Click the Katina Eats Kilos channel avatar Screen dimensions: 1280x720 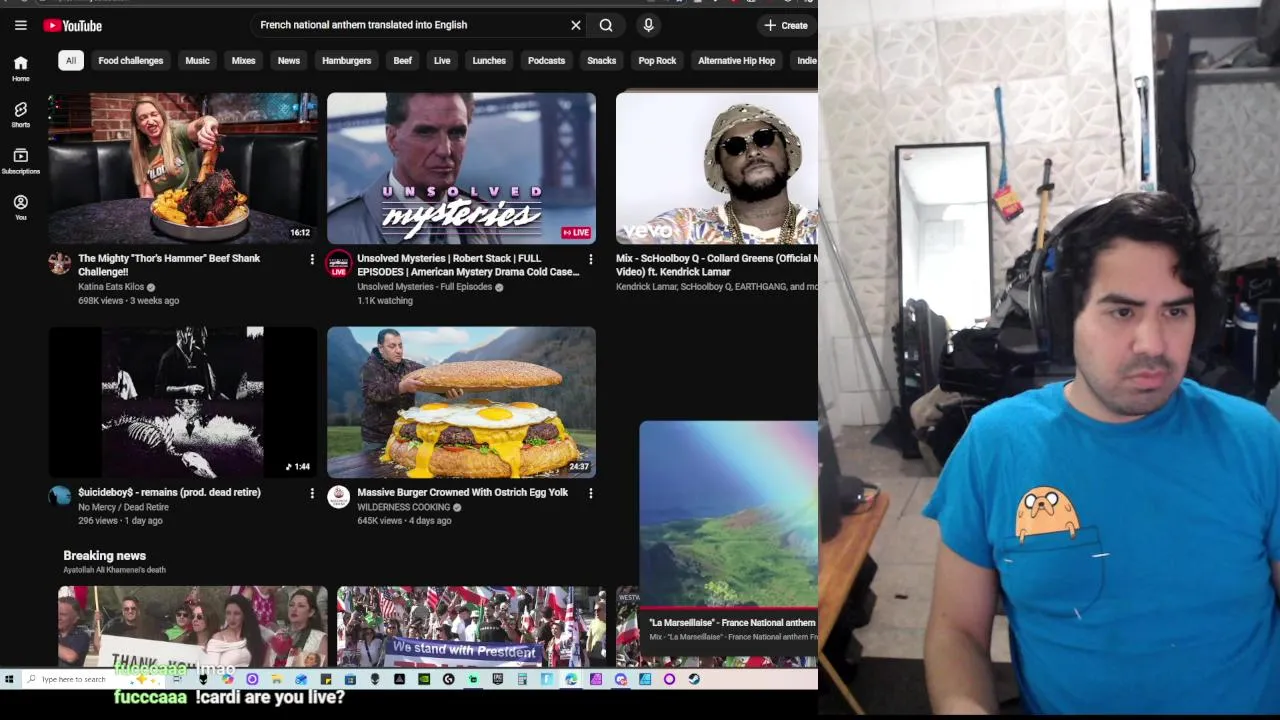coord(60,263)
